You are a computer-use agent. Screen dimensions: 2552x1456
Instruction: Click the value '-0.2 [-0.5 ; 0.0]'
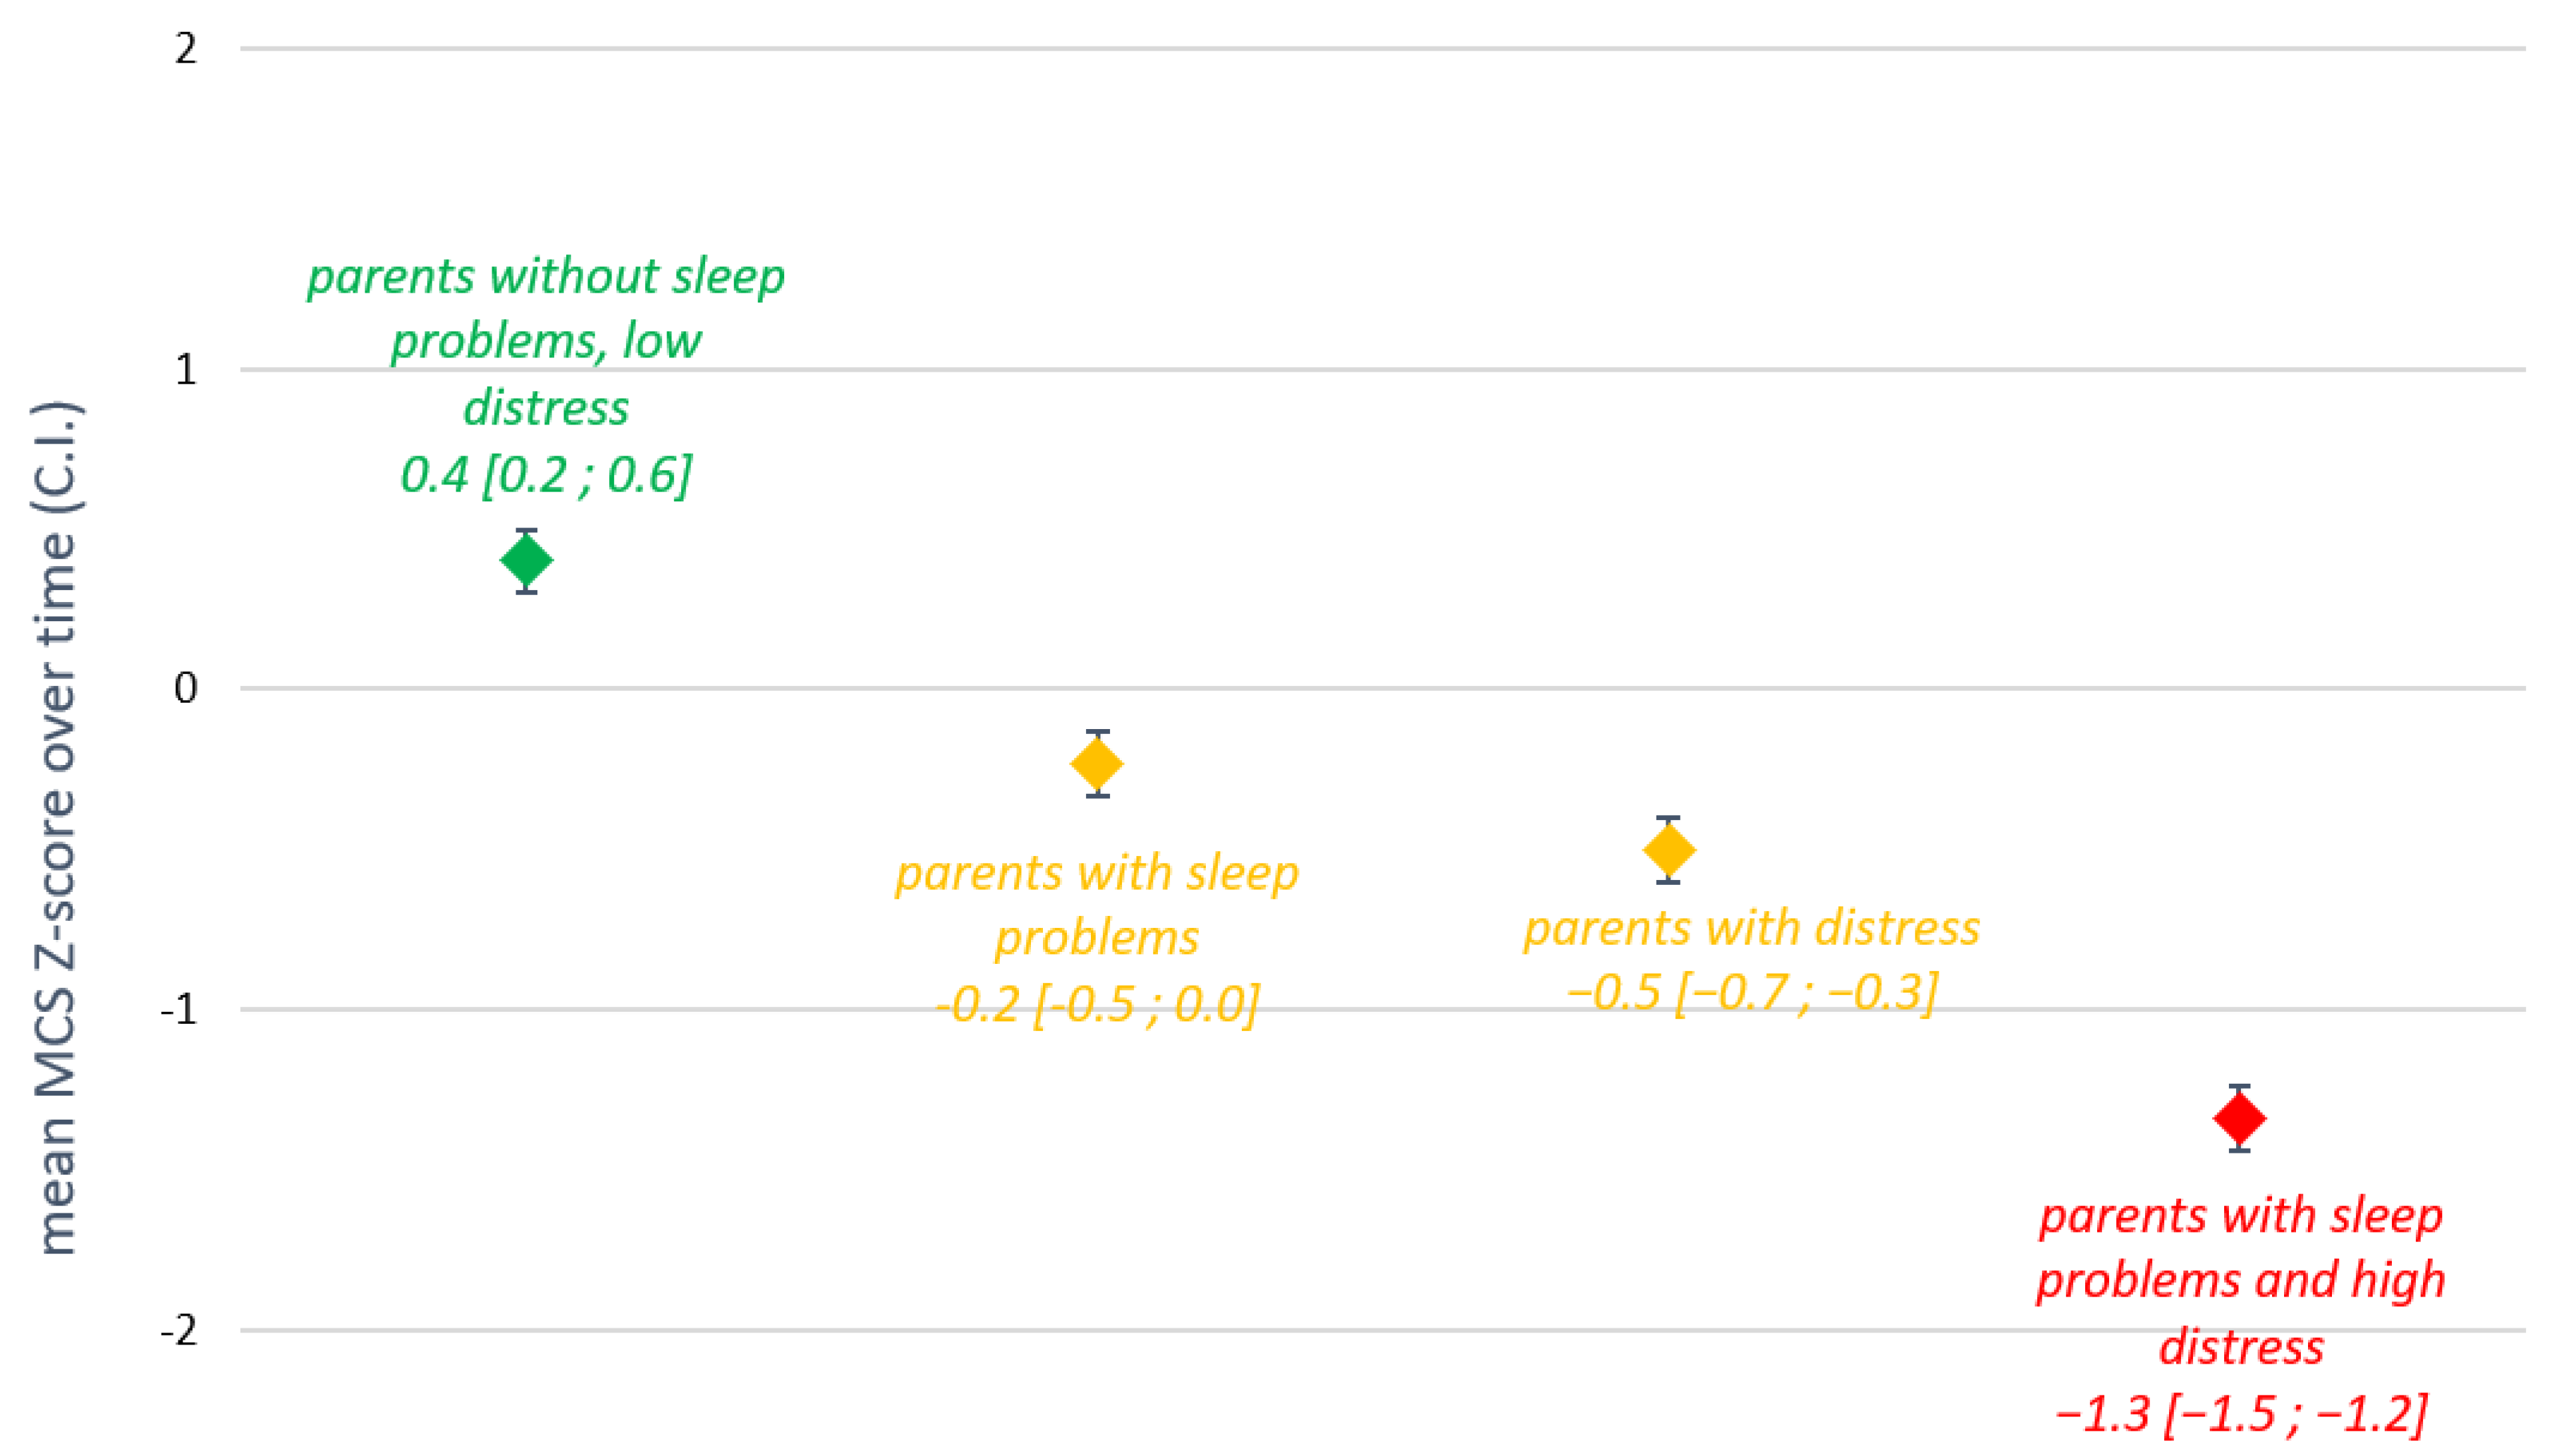click(1097, 1004)
